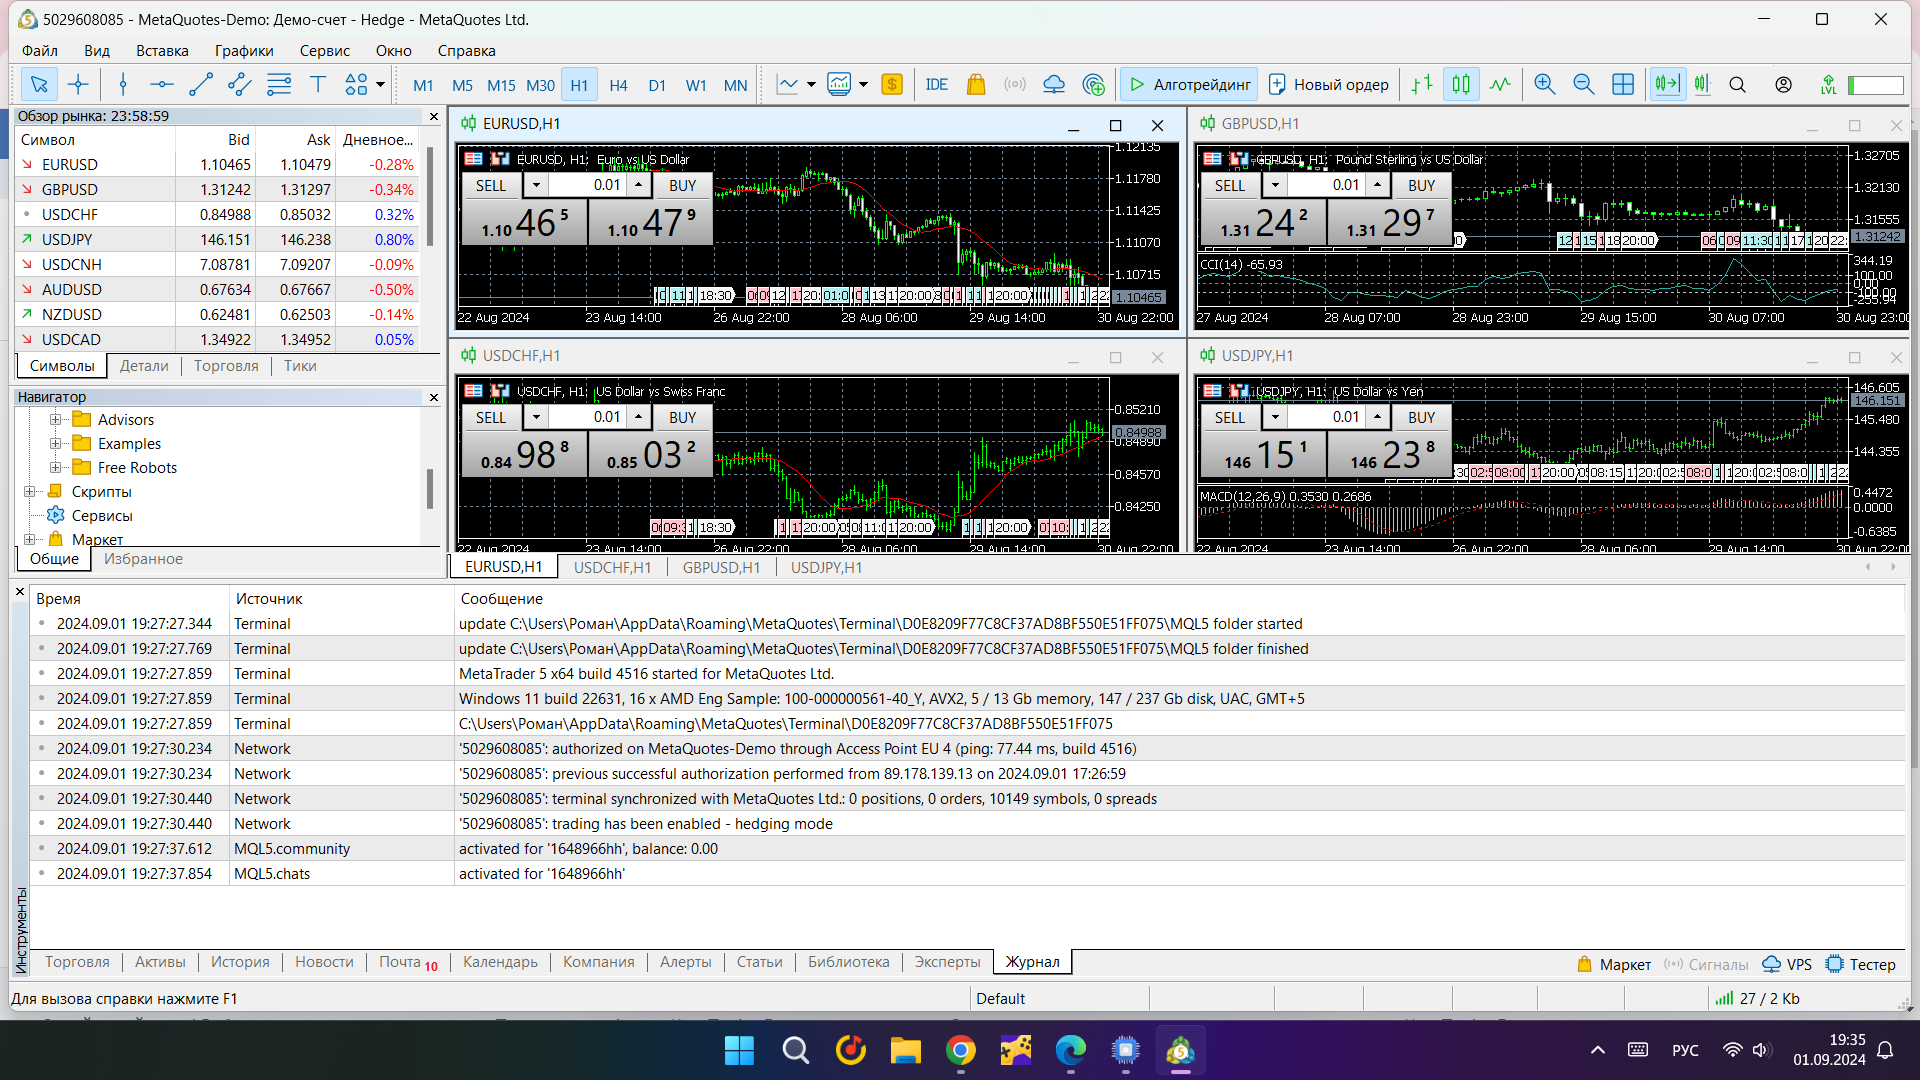
Task: Switch to D1 timeframe
Action: coord(657,85)
